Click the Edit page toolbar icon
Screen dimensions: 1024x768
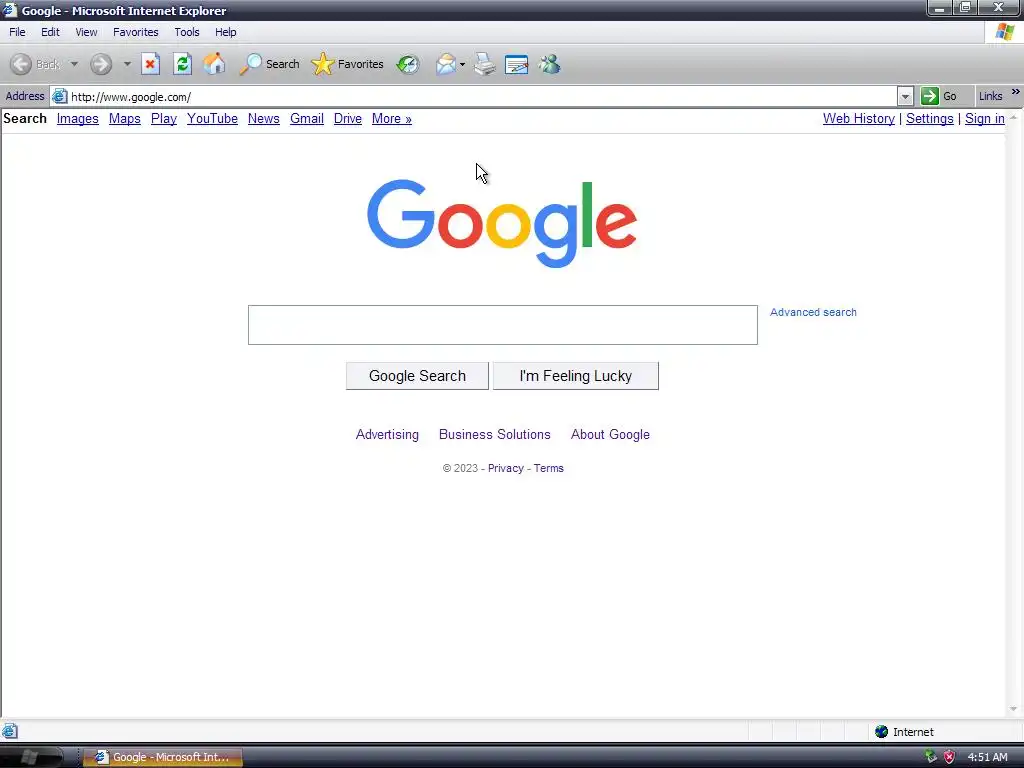pos(517,64)
